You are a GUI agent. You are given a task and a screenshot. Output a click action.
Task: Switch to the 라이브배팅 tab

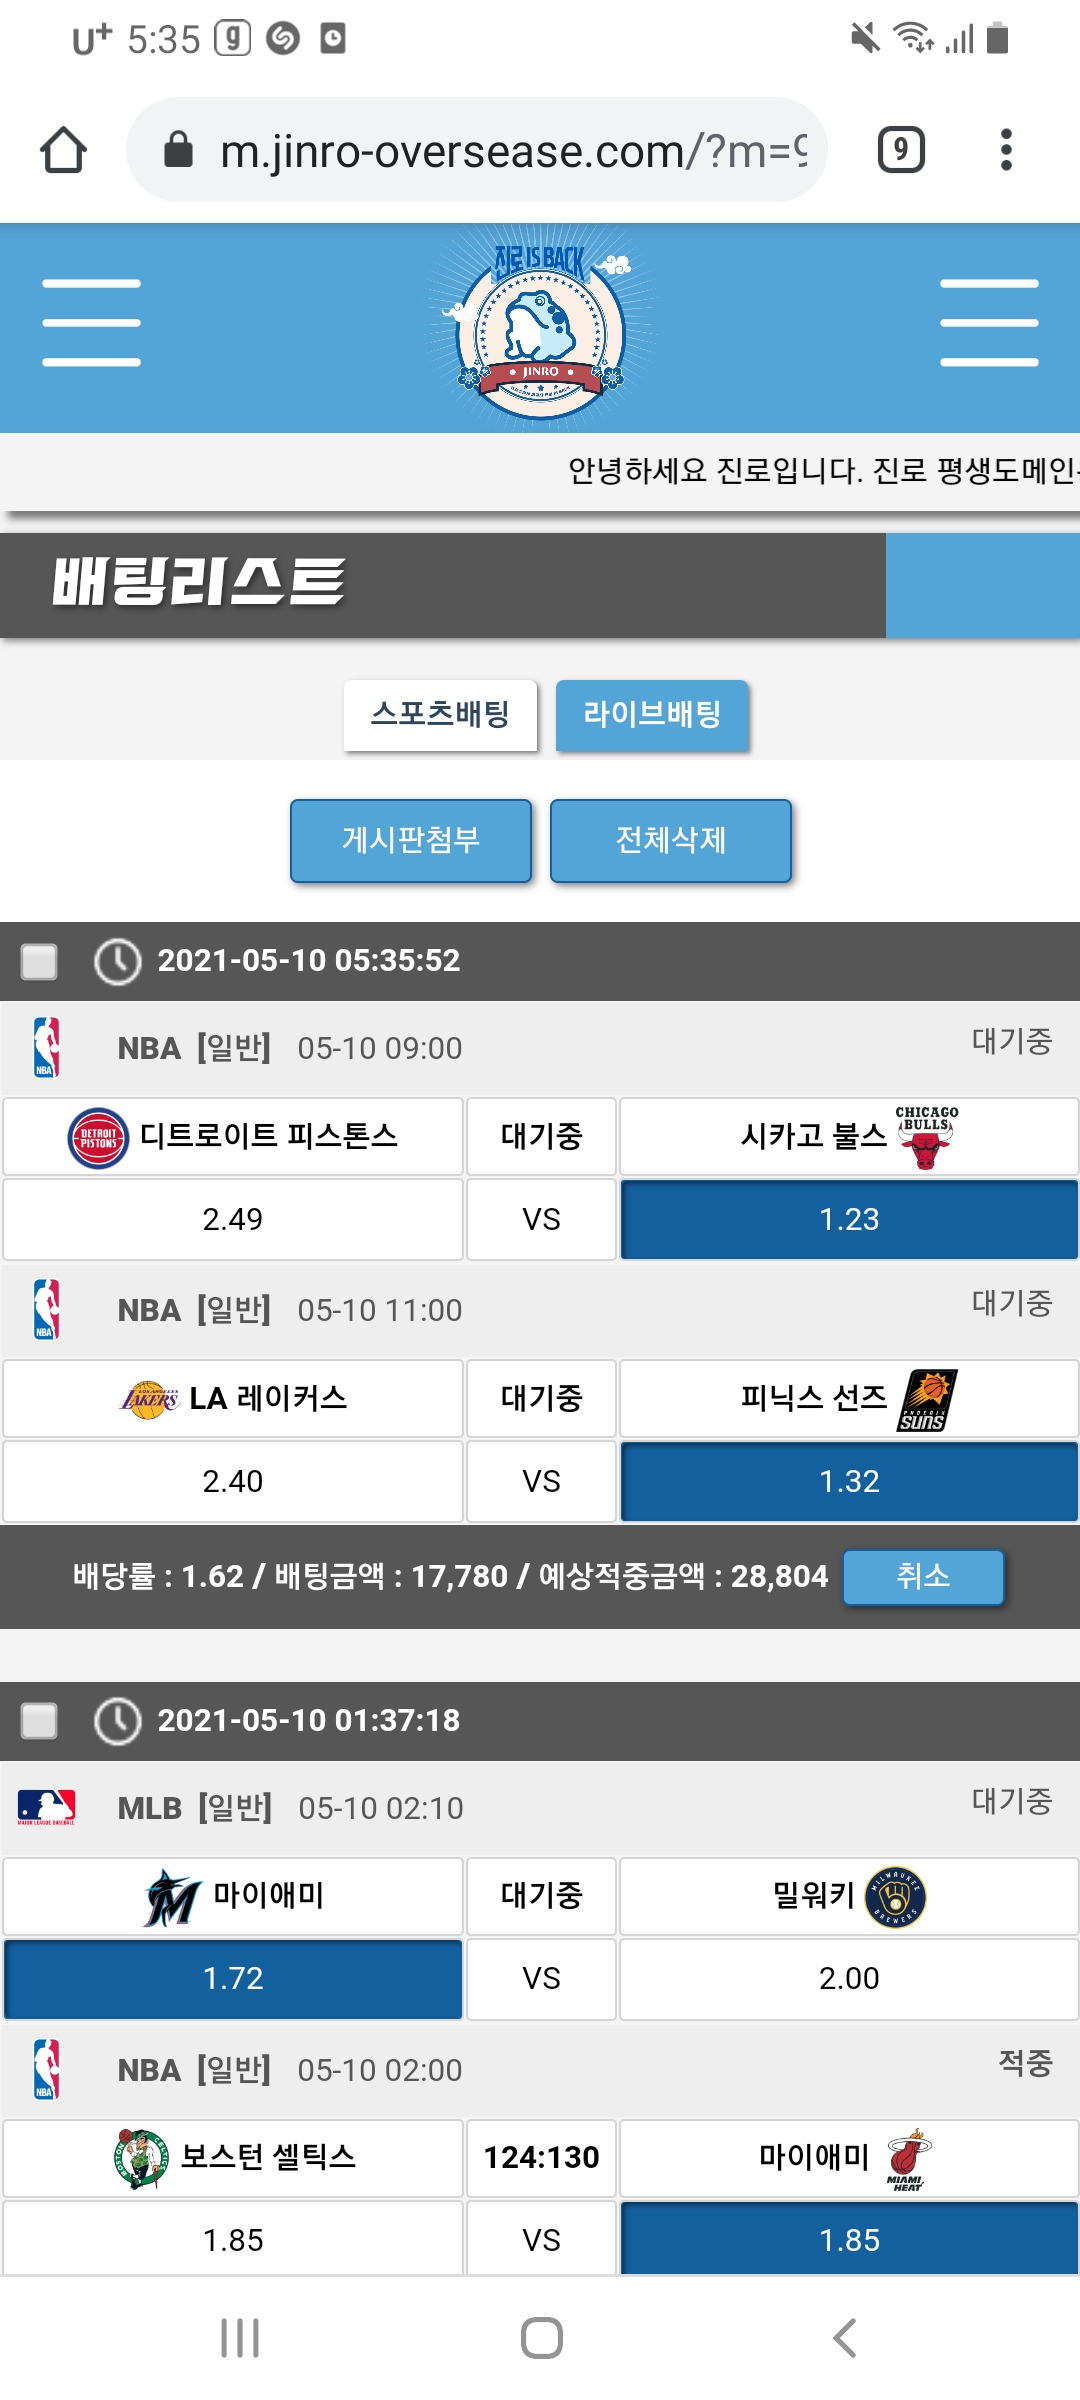(652, 715)
